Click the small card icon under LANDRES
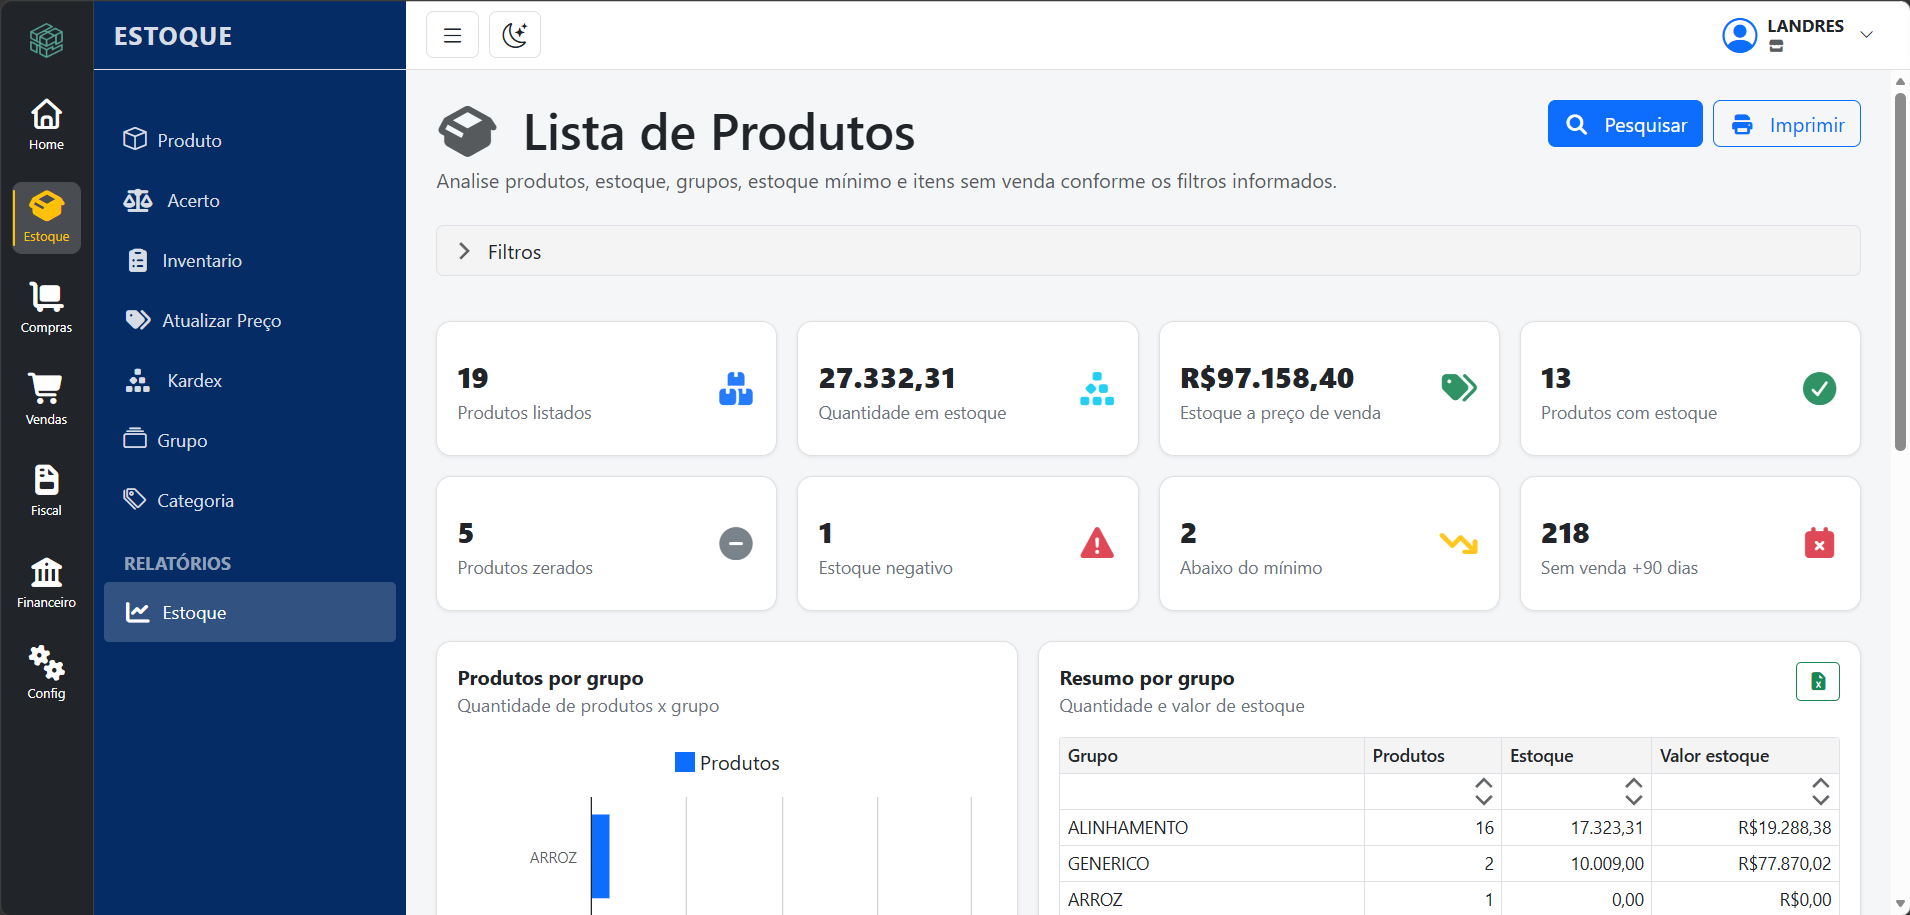This screenshot has width=1910, height=915. click(1776, 46)
